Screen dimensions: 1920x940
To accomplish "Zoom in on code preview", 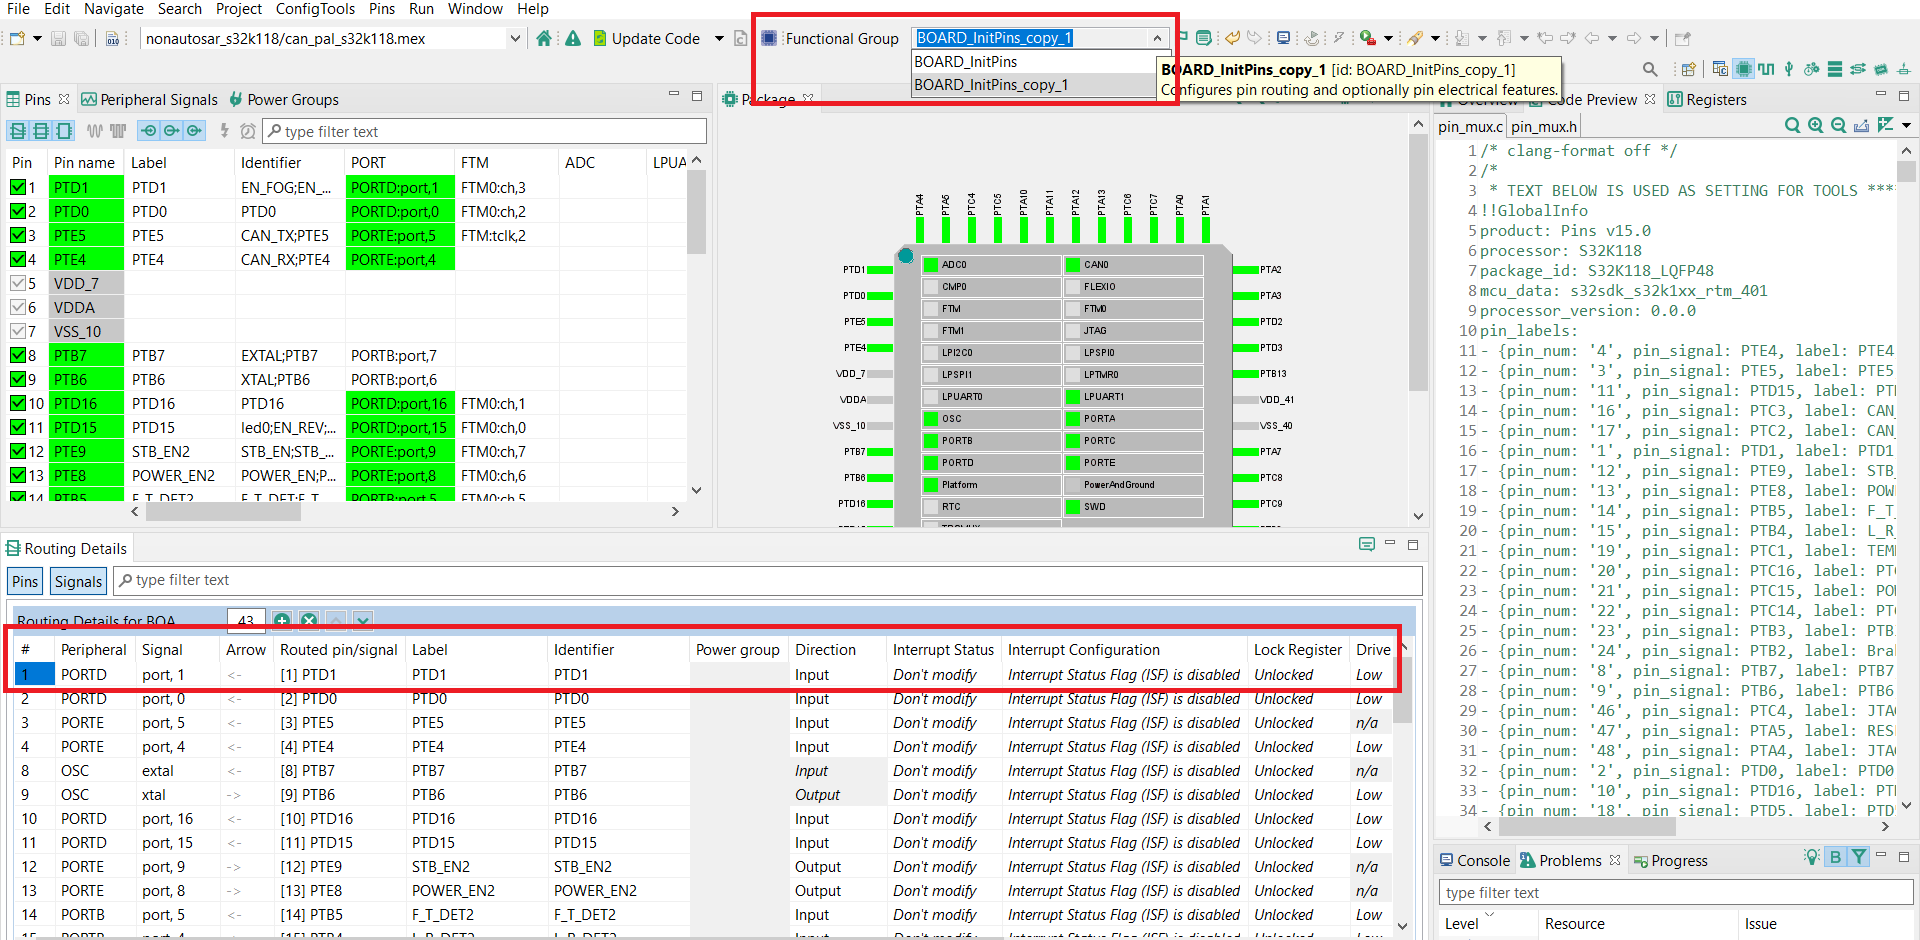I will click(1816, 125).
